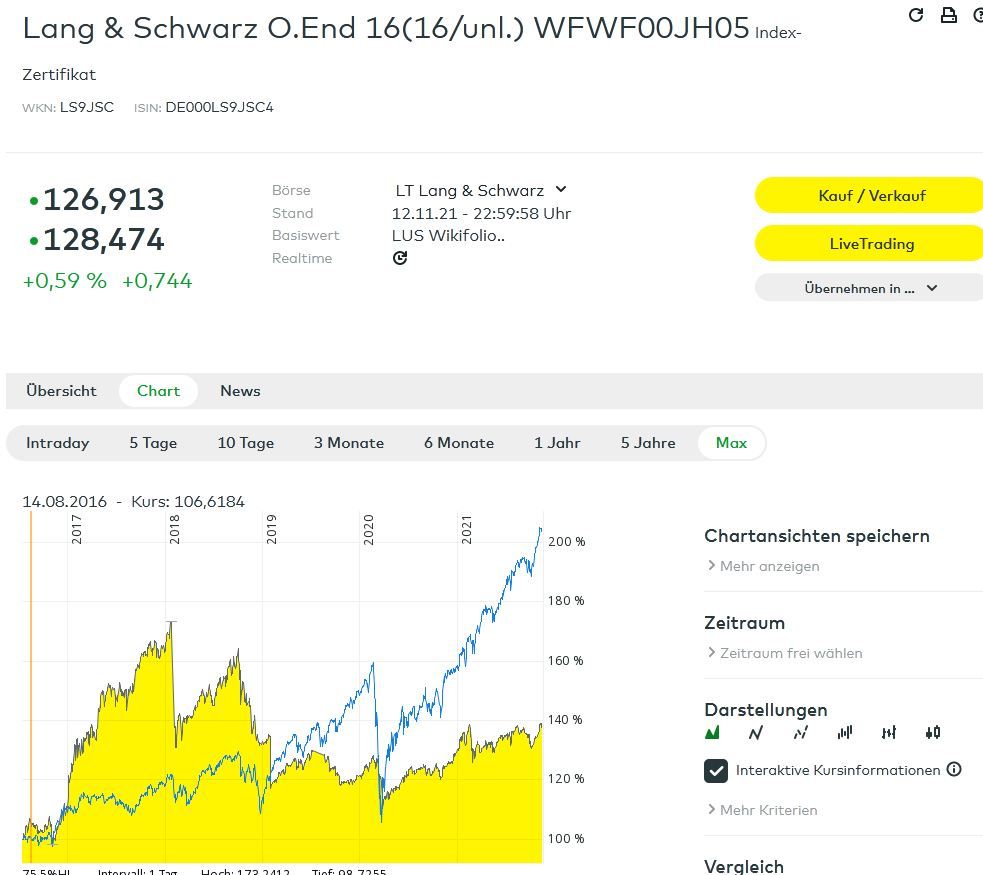Screen dimensions: 983x875
Task: Open the Übernehmen in dropdown
Action: pyautogui.click(x=869, y=288)
